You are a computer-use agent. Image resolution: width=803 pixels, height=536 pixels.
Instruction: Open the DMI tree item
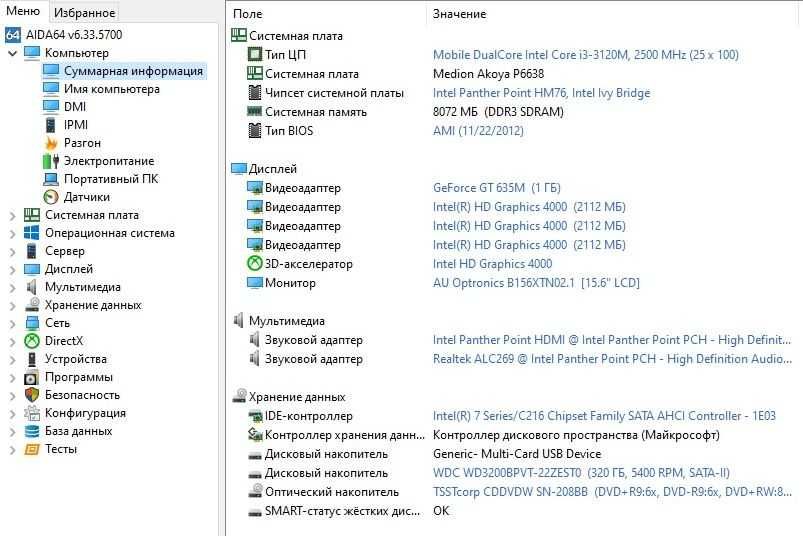point(75,107)
